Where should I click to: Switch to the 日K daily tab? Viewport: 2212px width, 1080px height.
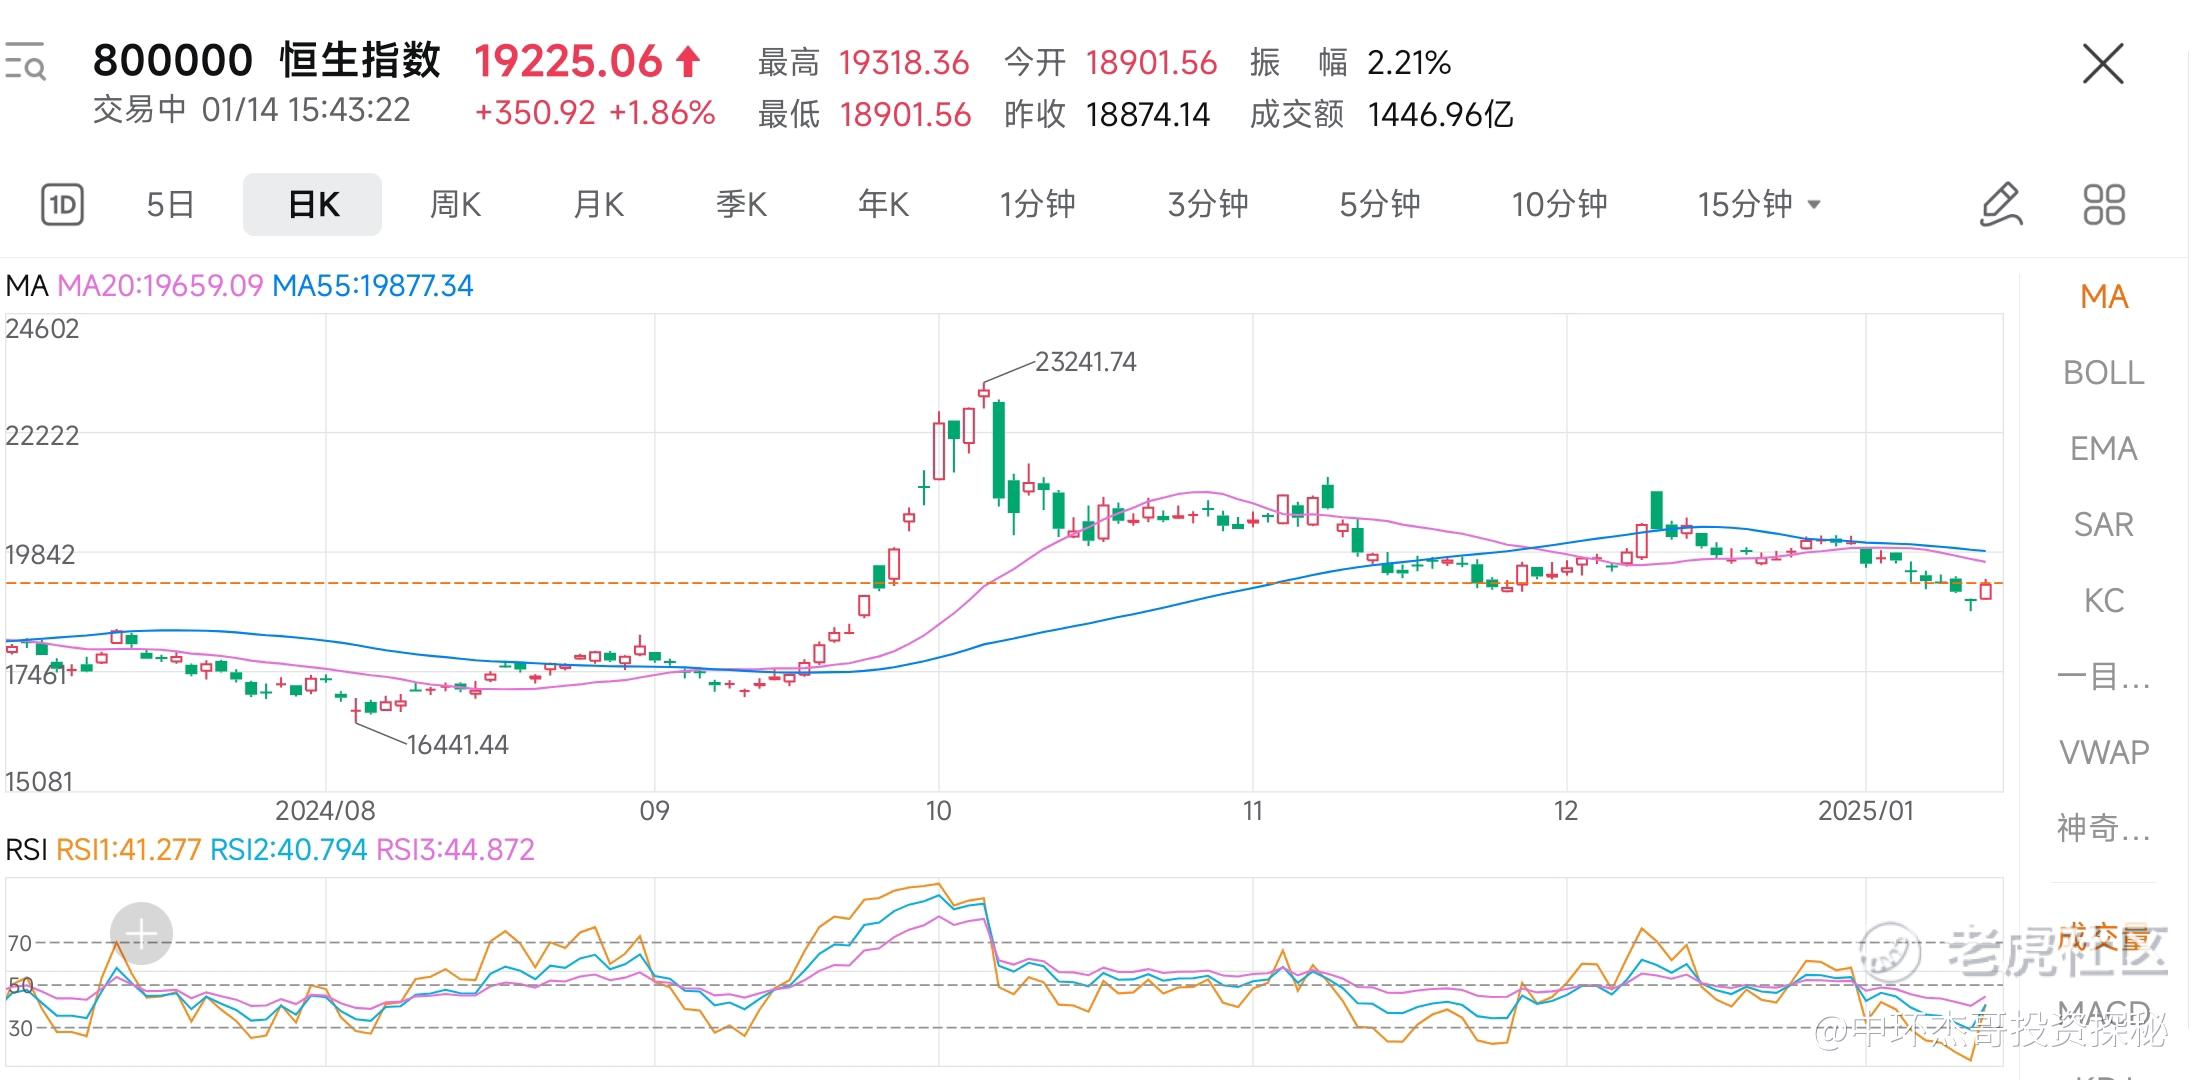pos(312,205)
